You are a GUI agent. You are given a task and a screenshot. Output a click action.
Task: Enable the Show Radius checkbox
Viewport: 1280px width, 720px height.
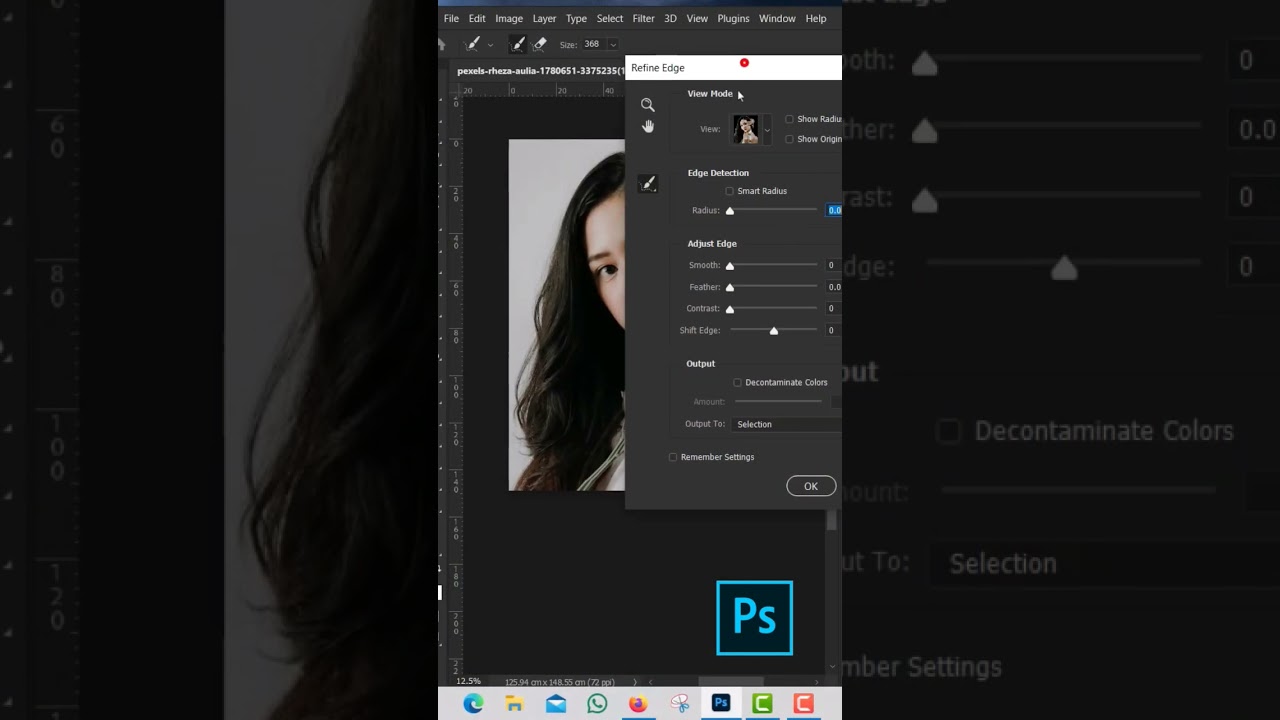point(789,119)
